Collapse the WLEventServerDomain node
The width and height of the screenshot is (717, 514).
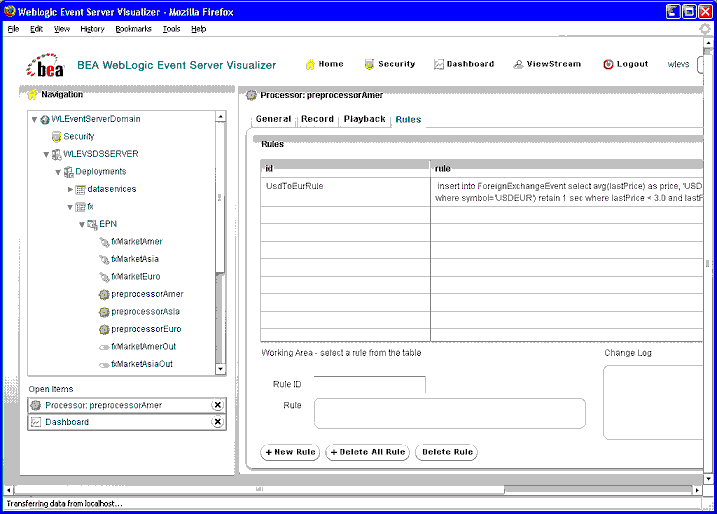[34, 120]
